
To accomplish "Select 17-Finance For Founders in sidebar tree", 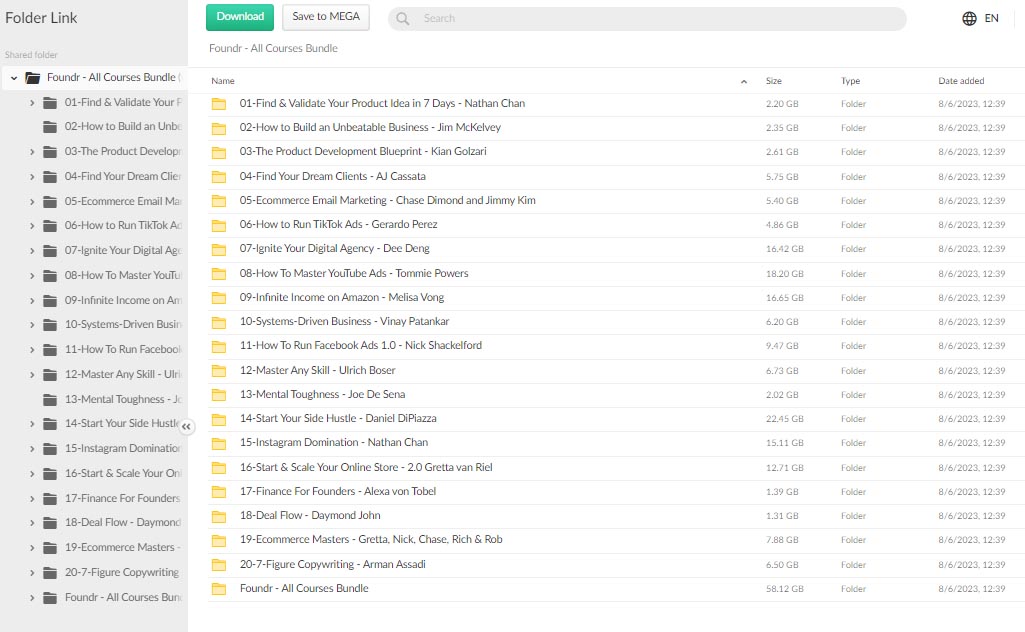I will [122, 499].
